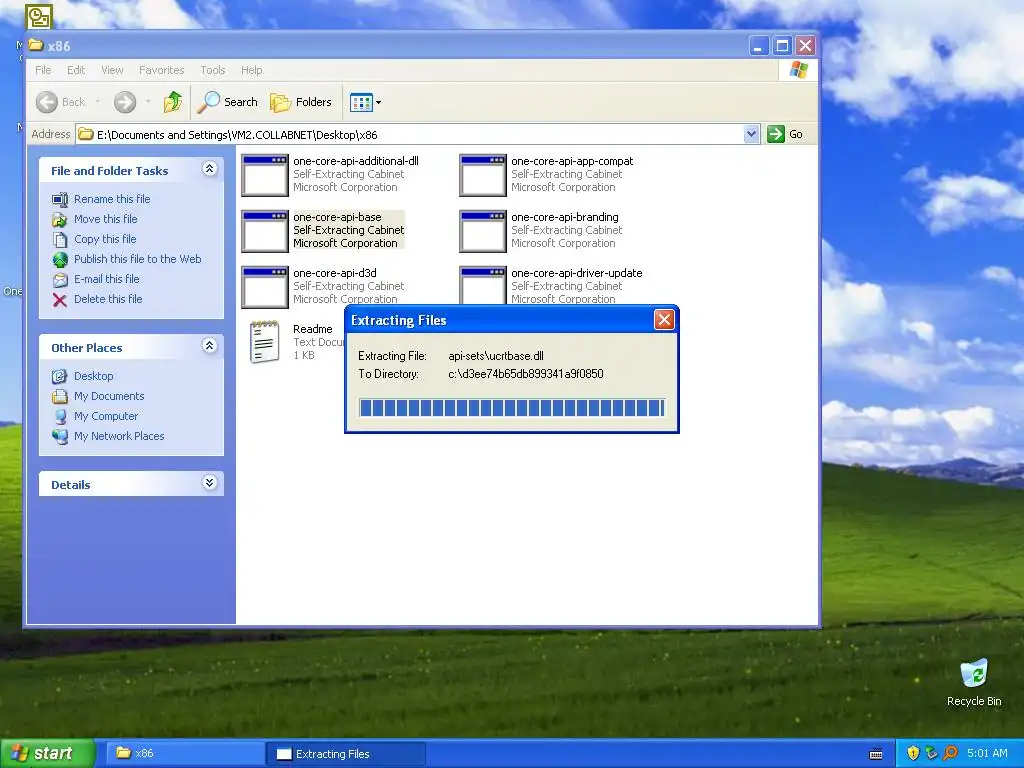Click the Start button
This screenshot has height=768, width=1024.
(47, 753)
